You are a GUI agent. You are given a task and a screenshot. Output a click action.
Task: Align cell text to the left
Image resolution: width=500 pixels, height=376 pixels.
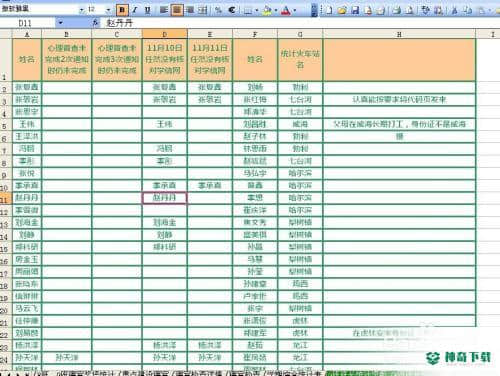point(164,10)
